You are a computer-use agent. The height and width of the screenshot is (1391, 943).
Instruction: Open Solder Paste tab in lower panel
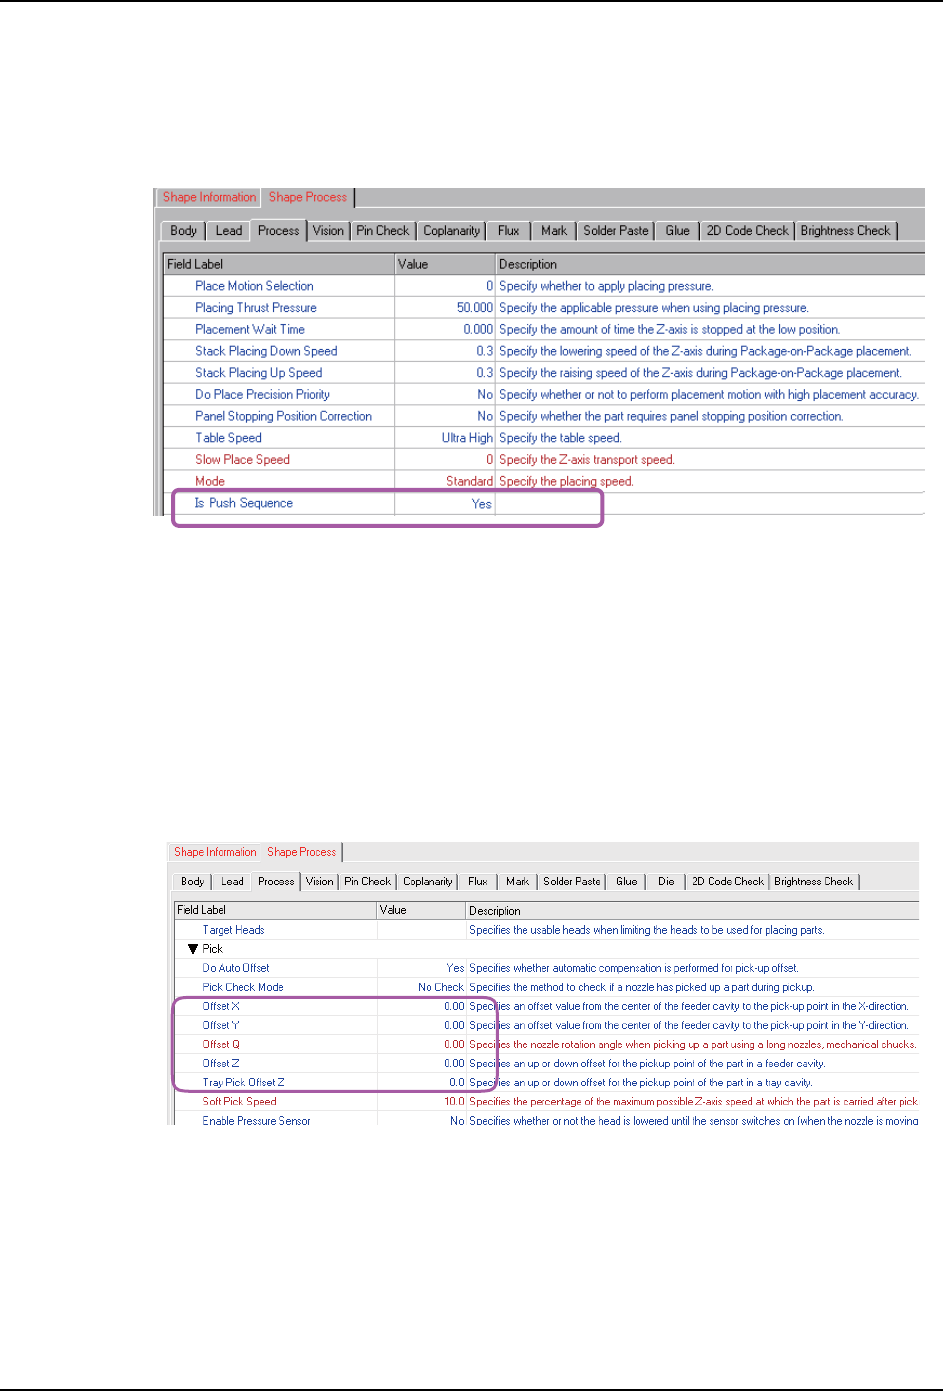(572, 882)
